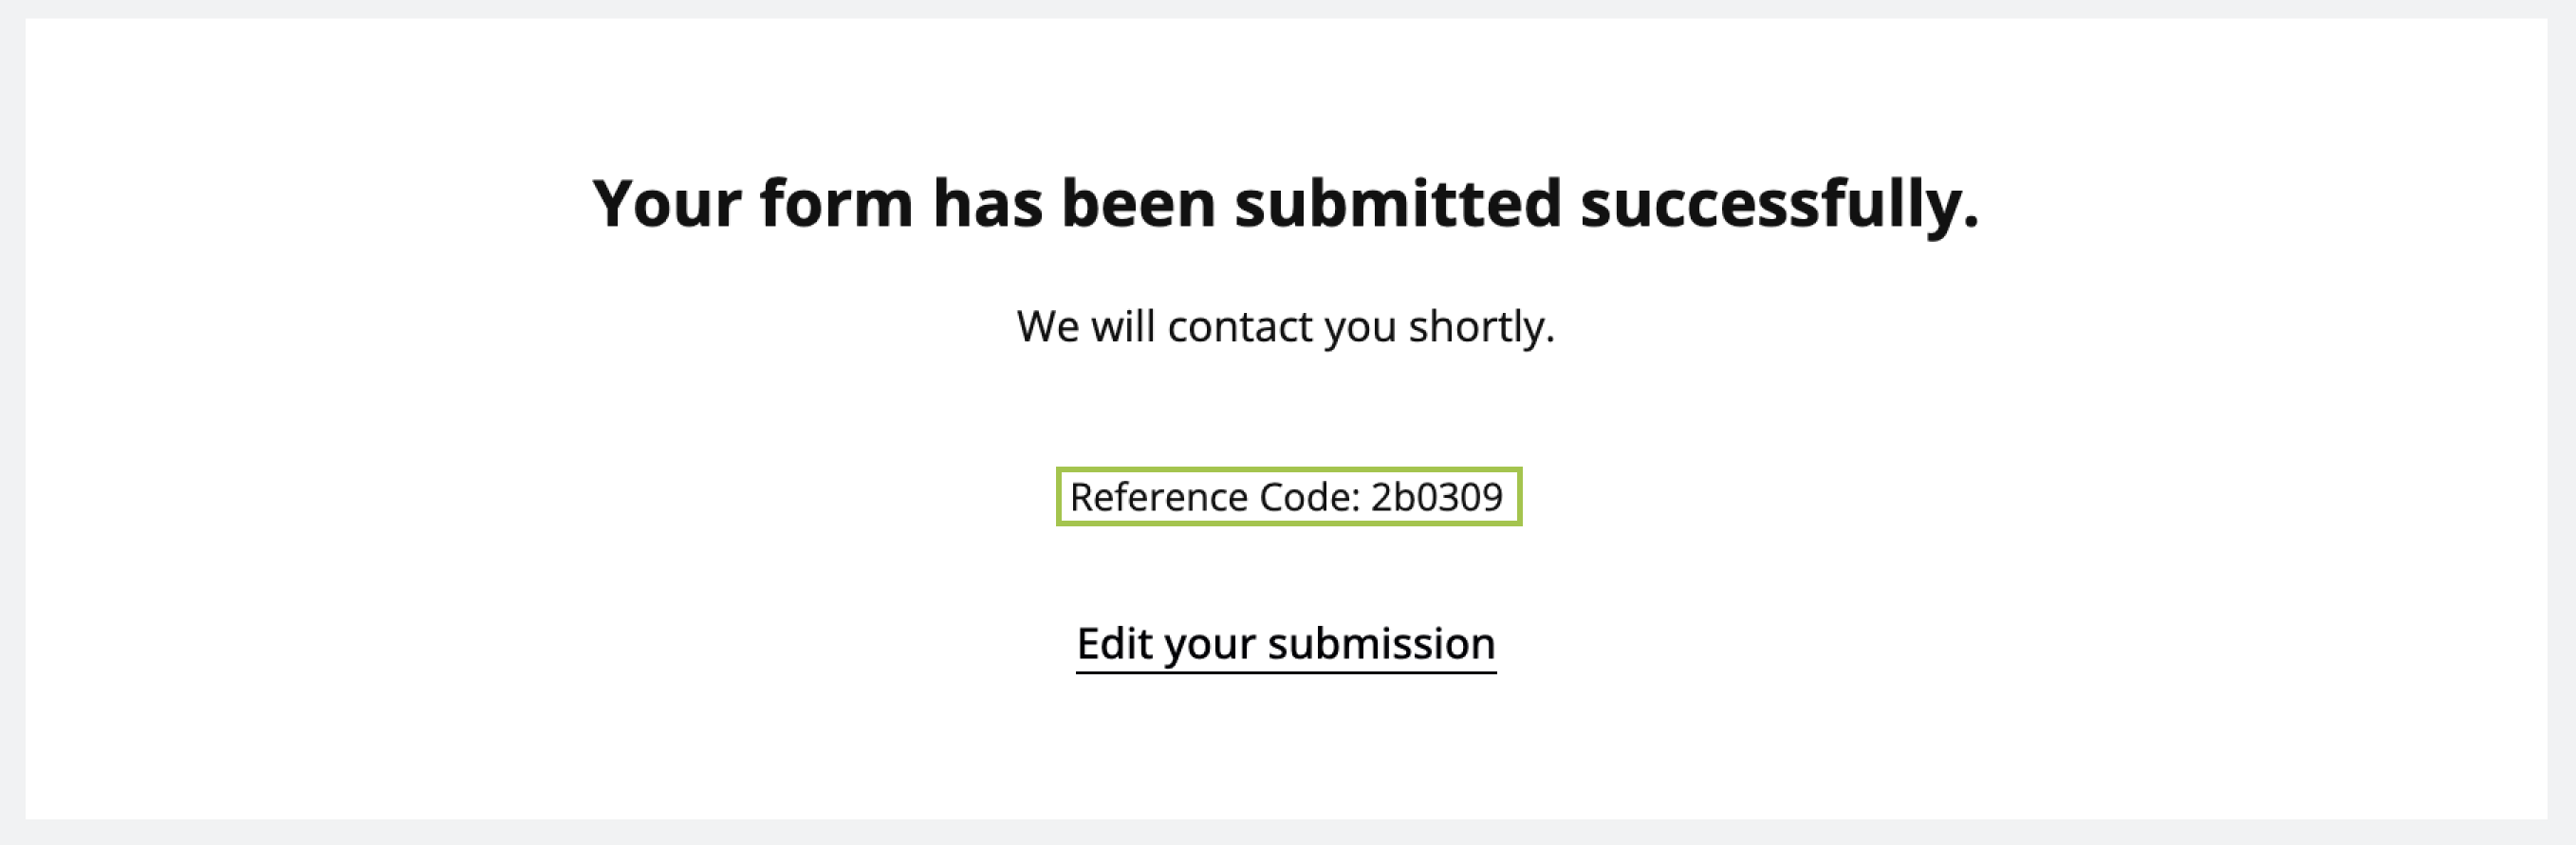Click the Reference Code box
Screen dimensions: 2576x845
1288,497
